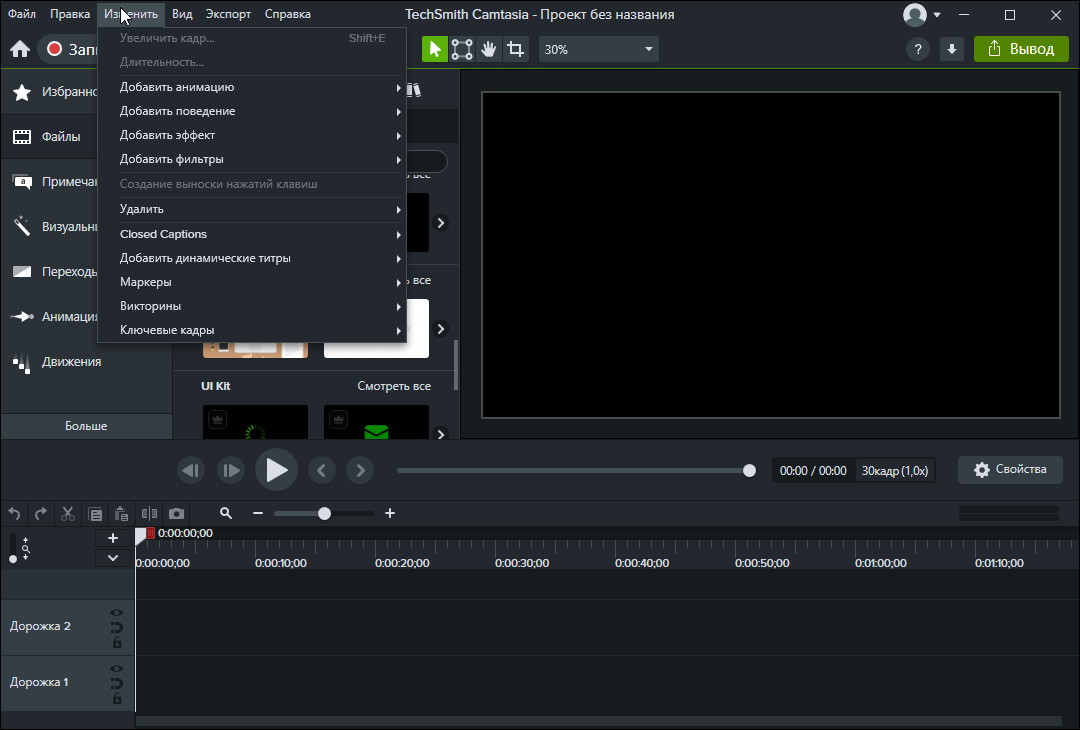Play the video preview
The image size is (1080, 730).
276,470
